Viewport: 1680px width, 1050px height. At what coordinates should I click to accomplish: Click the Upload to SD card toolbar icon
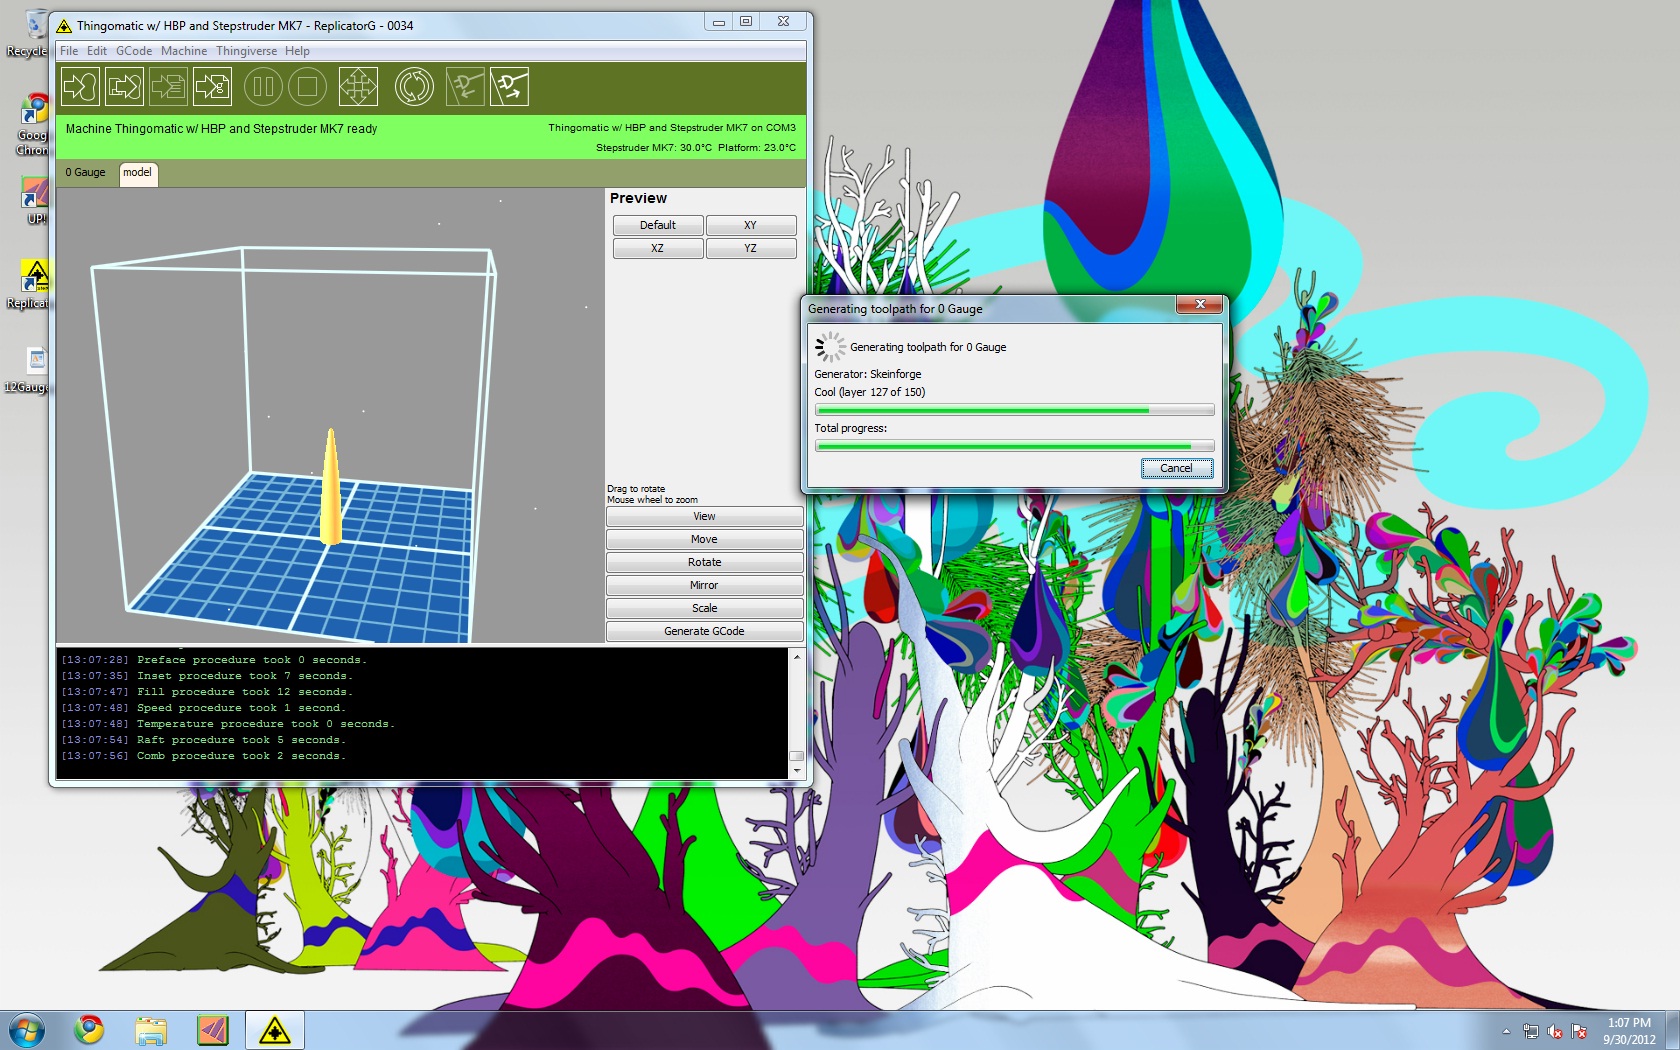168,87
